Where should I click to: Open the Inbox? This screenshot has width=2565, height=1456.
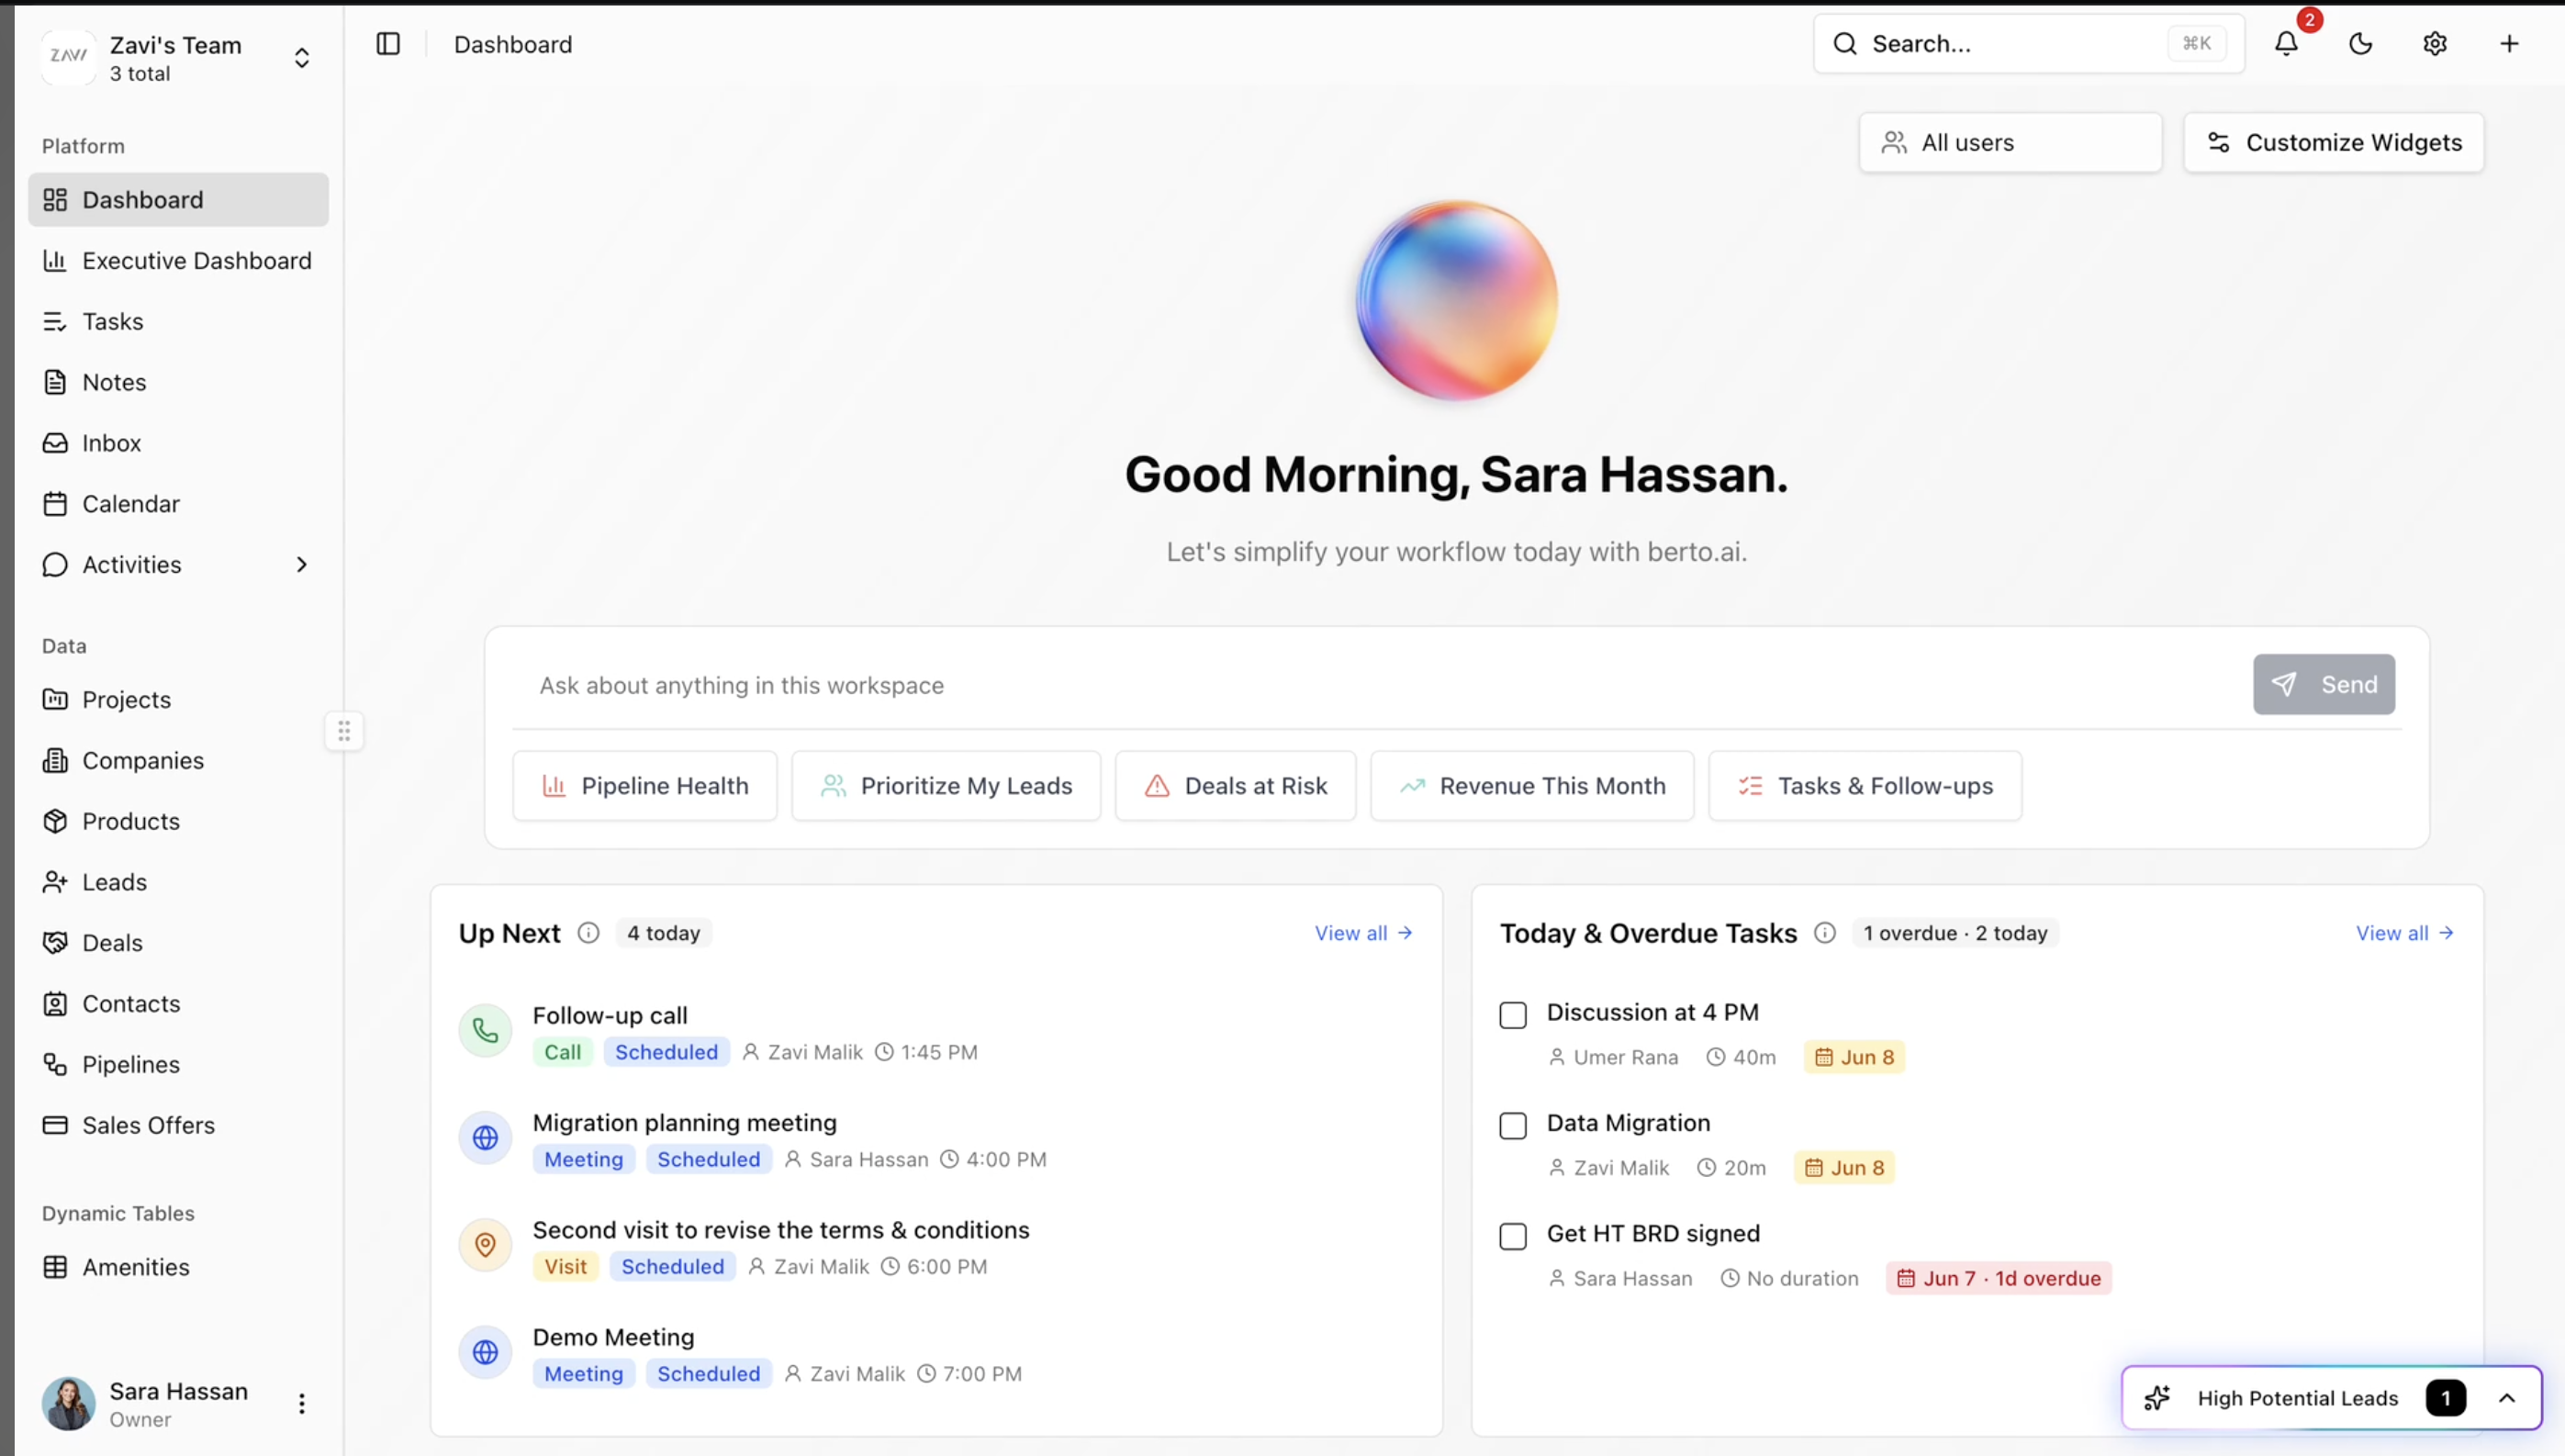[178, 443]
